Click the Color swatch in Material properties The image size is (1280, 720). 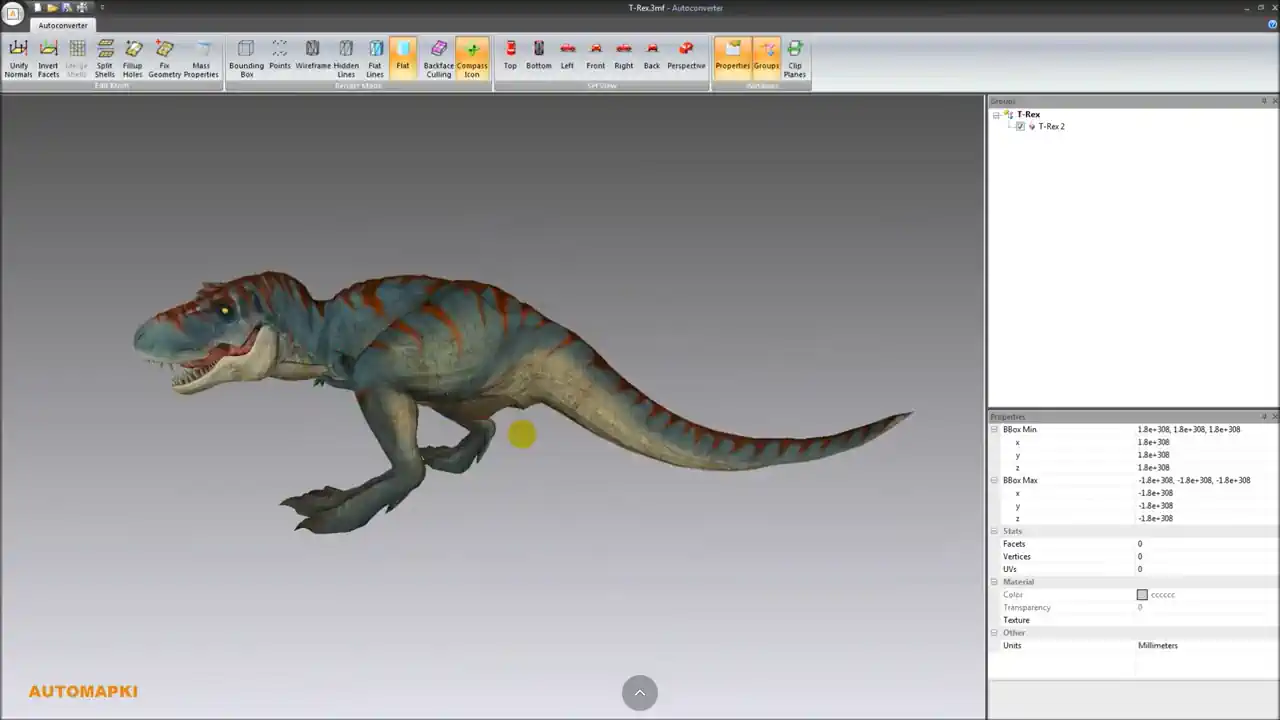click(1142, 595)
